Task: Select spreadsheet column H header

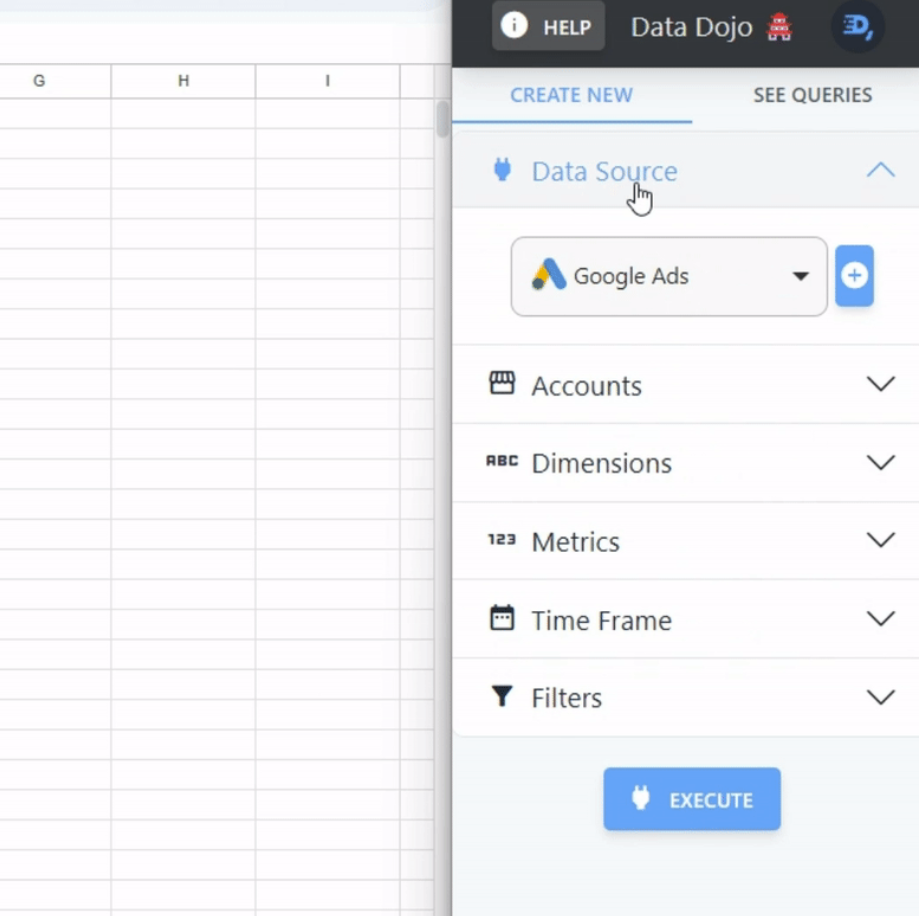Action: coord(183,81)
